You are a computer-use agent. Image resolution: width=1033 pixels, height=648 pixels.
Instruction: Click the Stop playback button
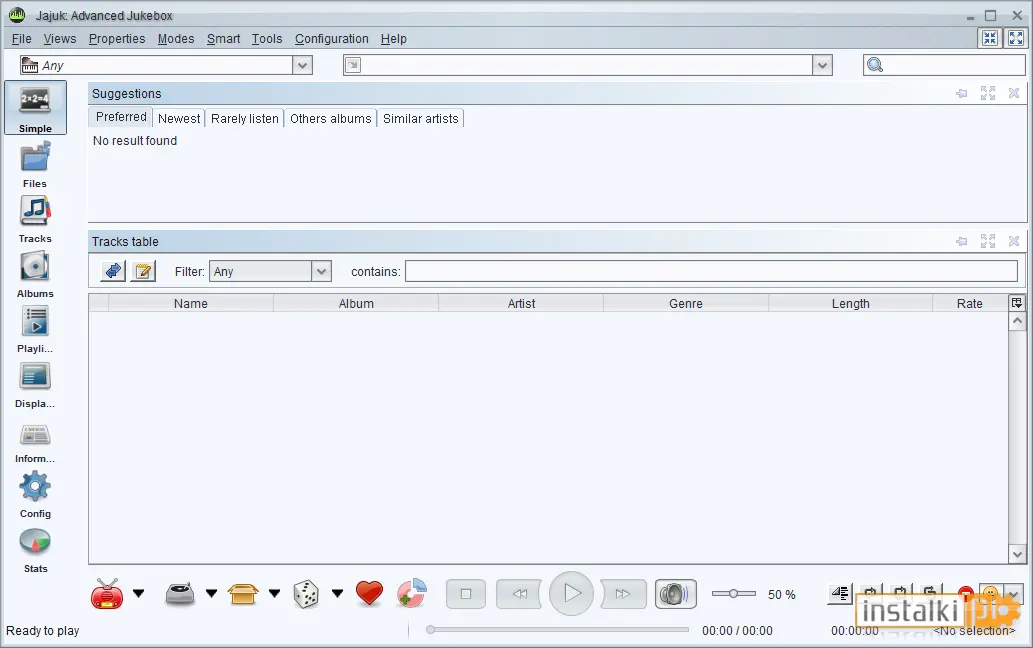coord(466,594)
